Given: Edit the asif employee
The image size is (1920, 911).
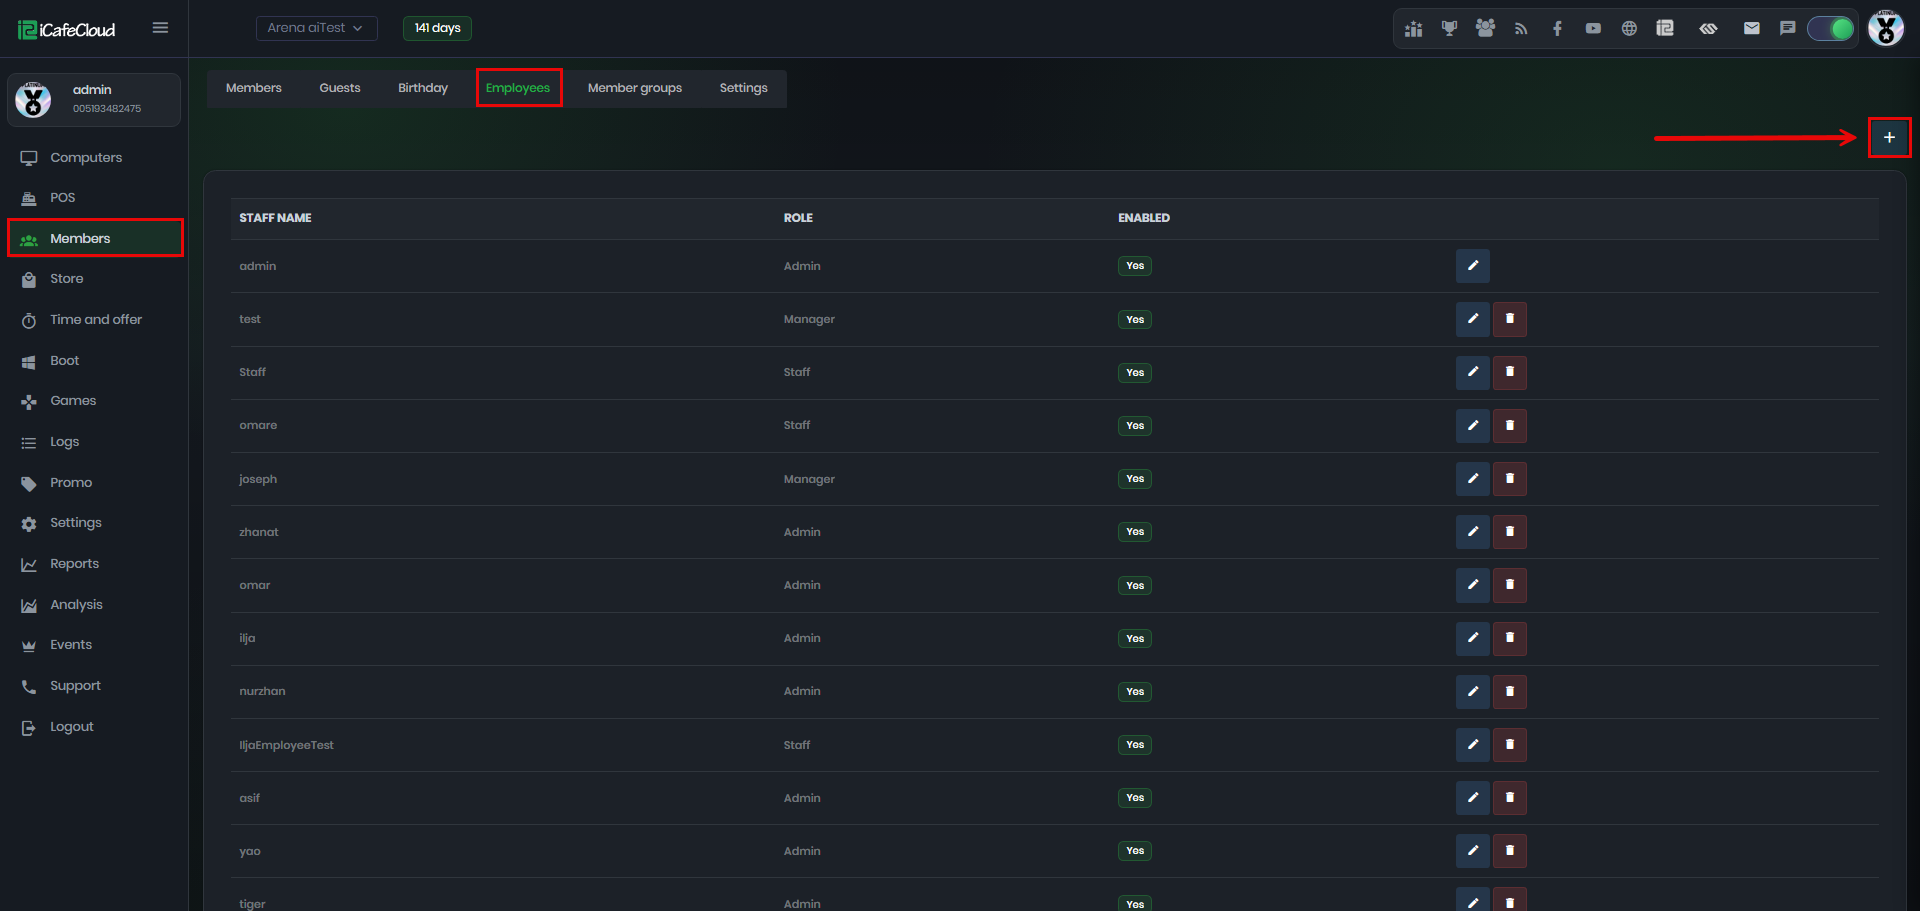Looking at the screenshot, I should [x=1472, y=798].
